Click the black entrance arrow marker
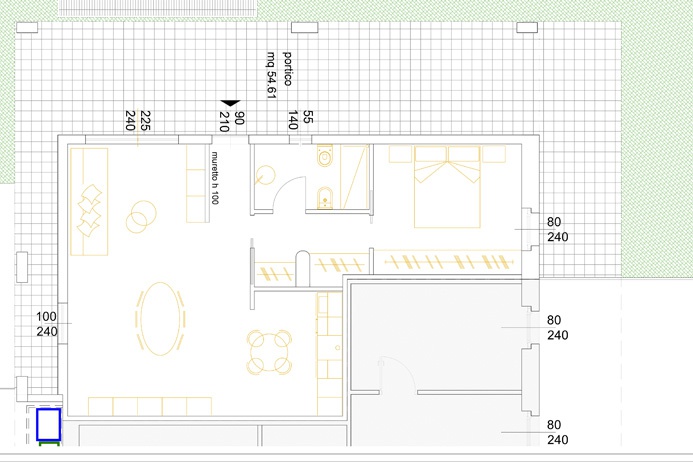693x462 pixels. [x=230, y=102]
